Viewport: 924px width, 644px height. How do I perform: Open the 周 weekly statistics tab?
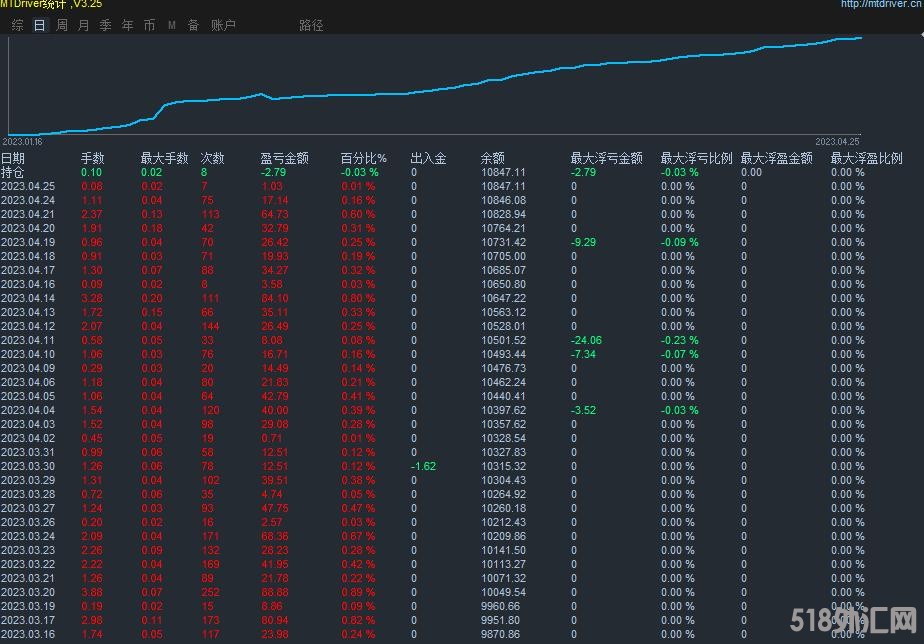pyautogui.click(x=62, y=25)
